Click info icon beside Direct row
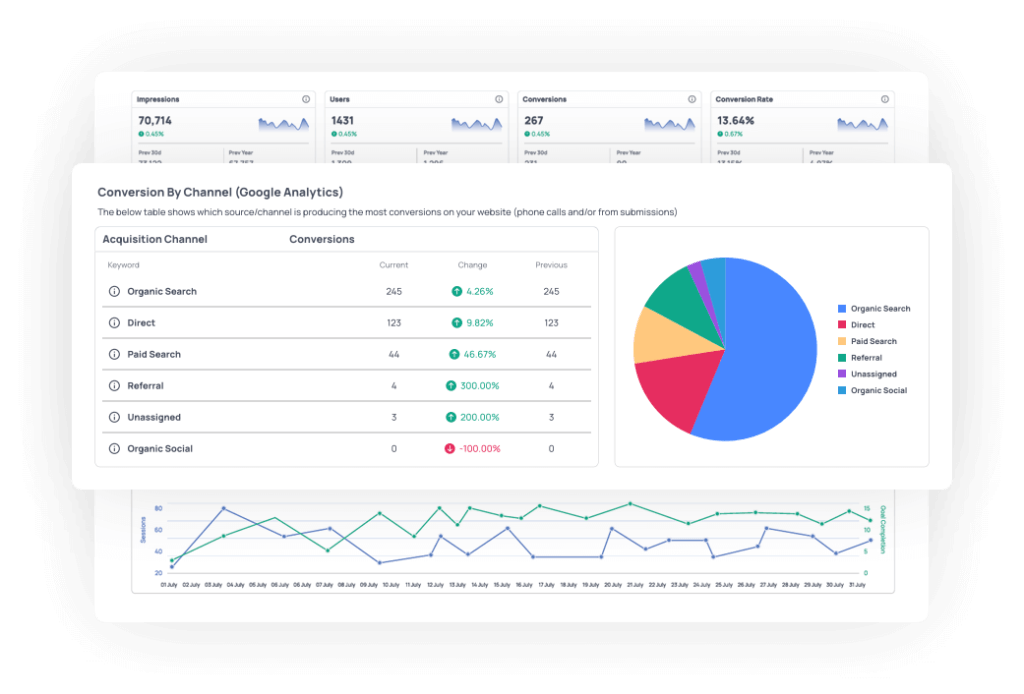 click(x=114, y=323)
